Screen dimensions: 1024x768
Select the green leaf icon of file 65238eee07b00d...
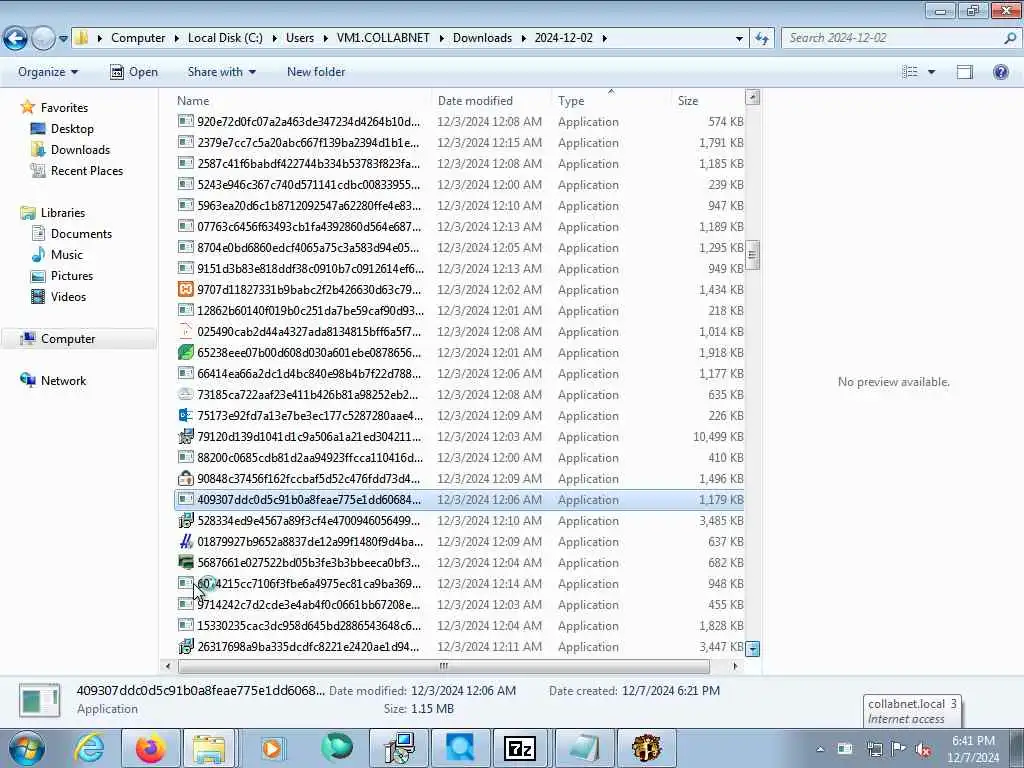(x=185, y=353)
